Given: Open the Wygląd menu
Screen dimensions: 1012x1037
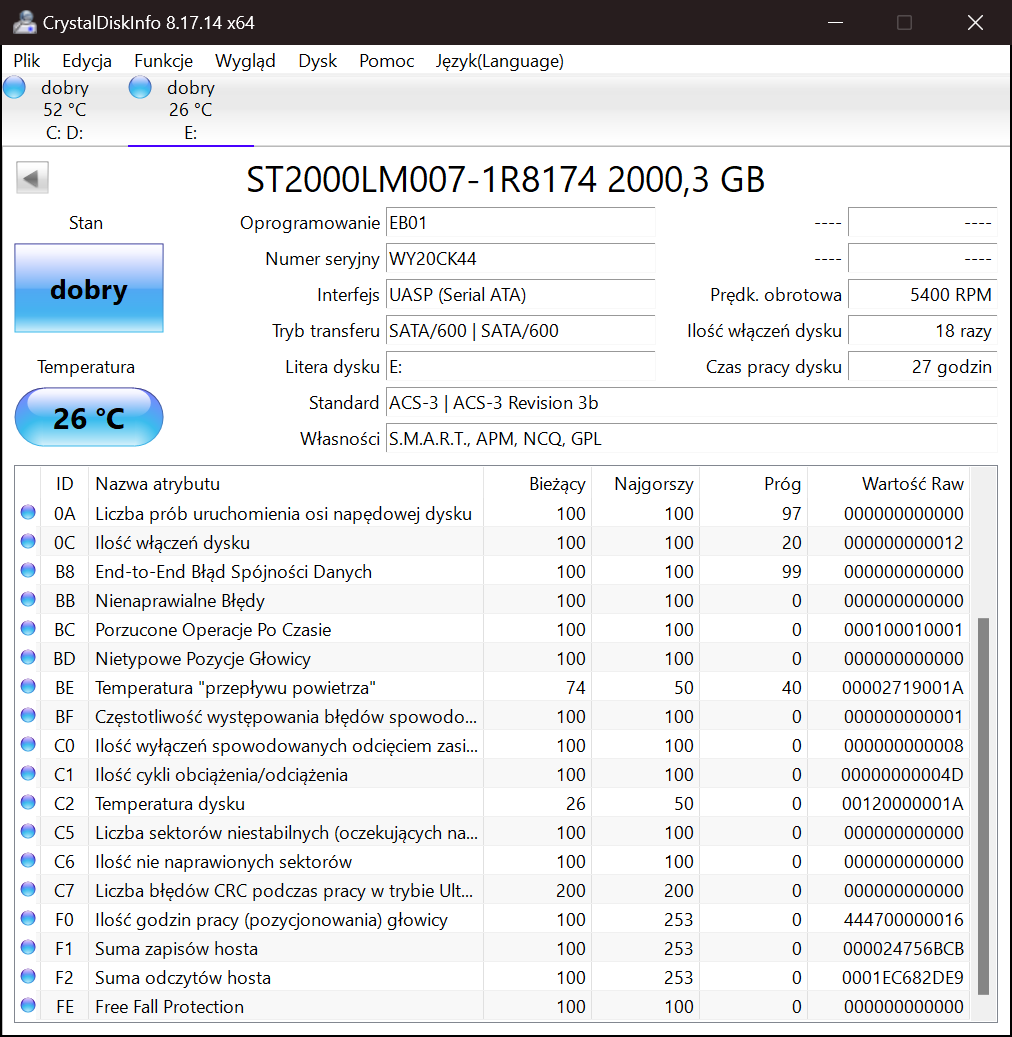Looking at the screenshot, I should point(245,61).
